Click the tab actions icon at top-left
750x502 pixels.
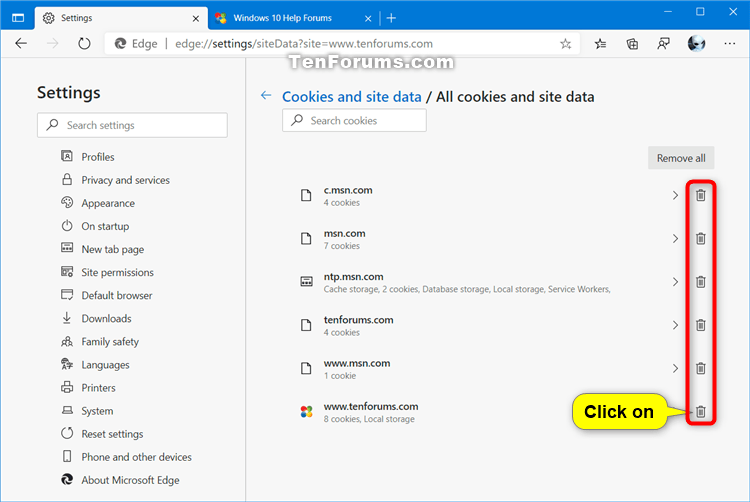pos(18,18)
